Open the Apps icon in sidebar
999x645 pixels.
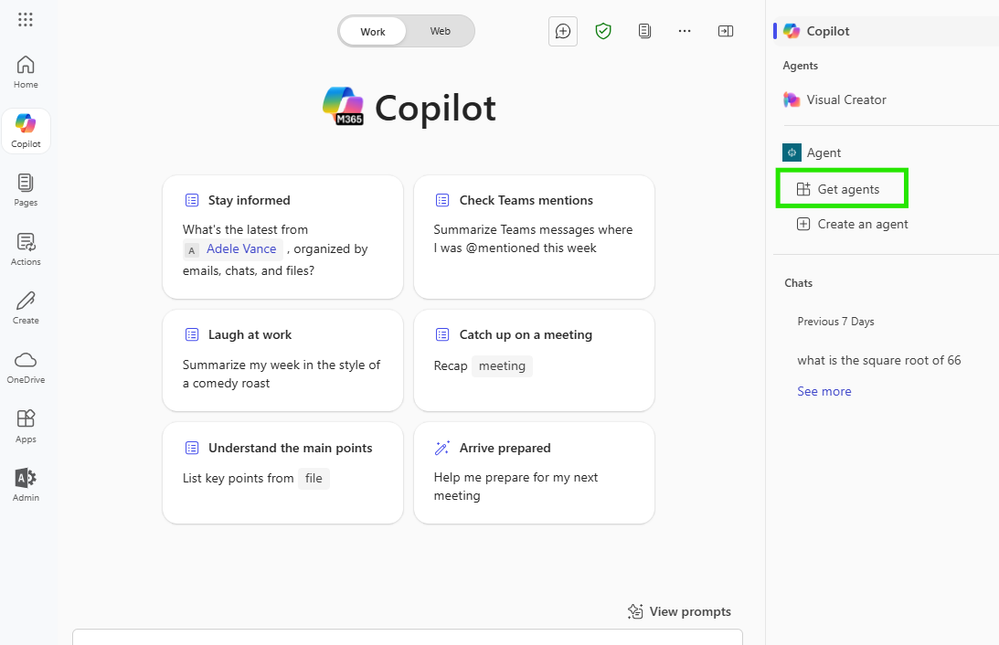(25, 426)
